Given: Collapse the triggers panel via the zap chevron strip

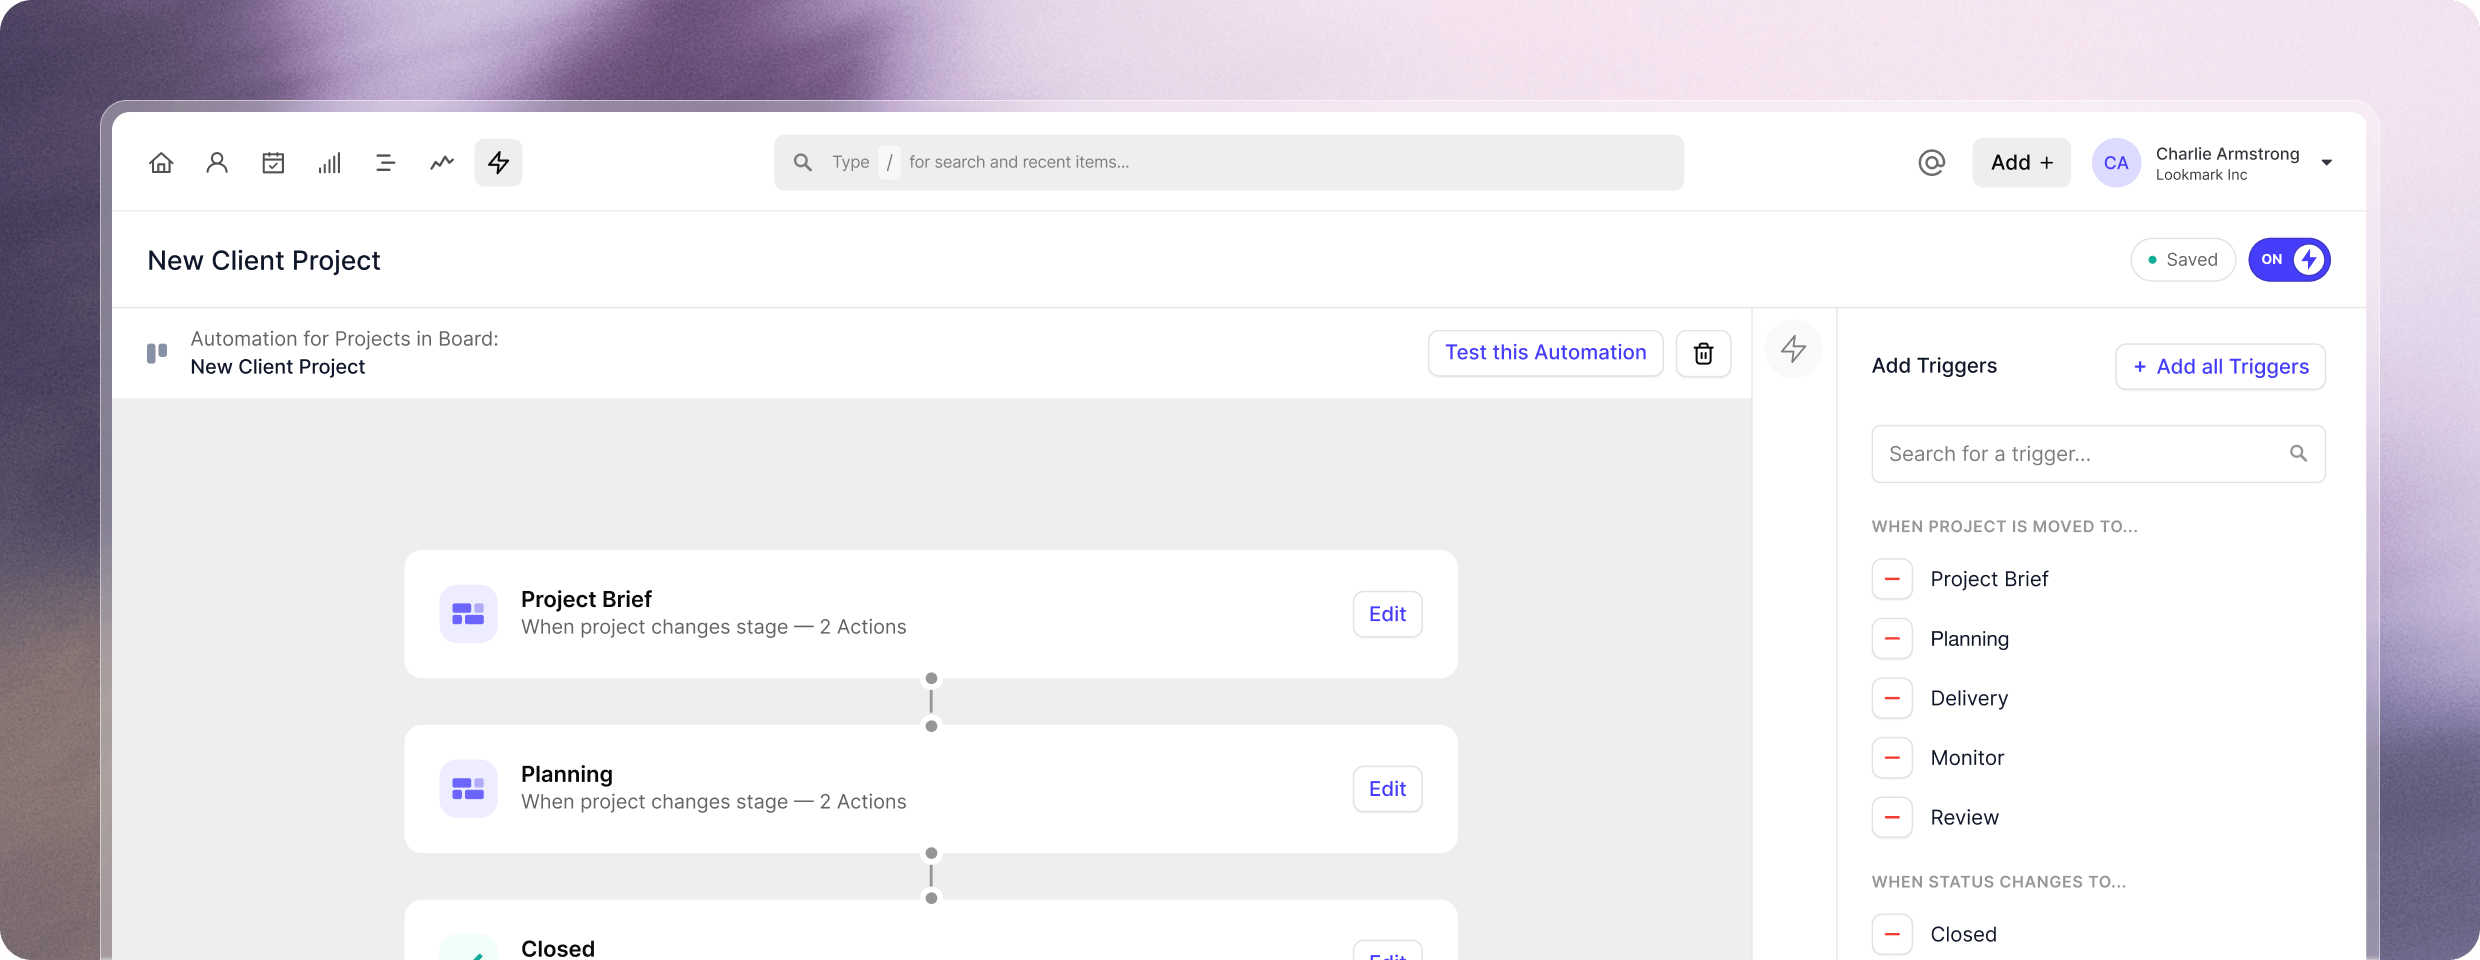Looking at the screenshot, I should click(x=1793, y=350).
